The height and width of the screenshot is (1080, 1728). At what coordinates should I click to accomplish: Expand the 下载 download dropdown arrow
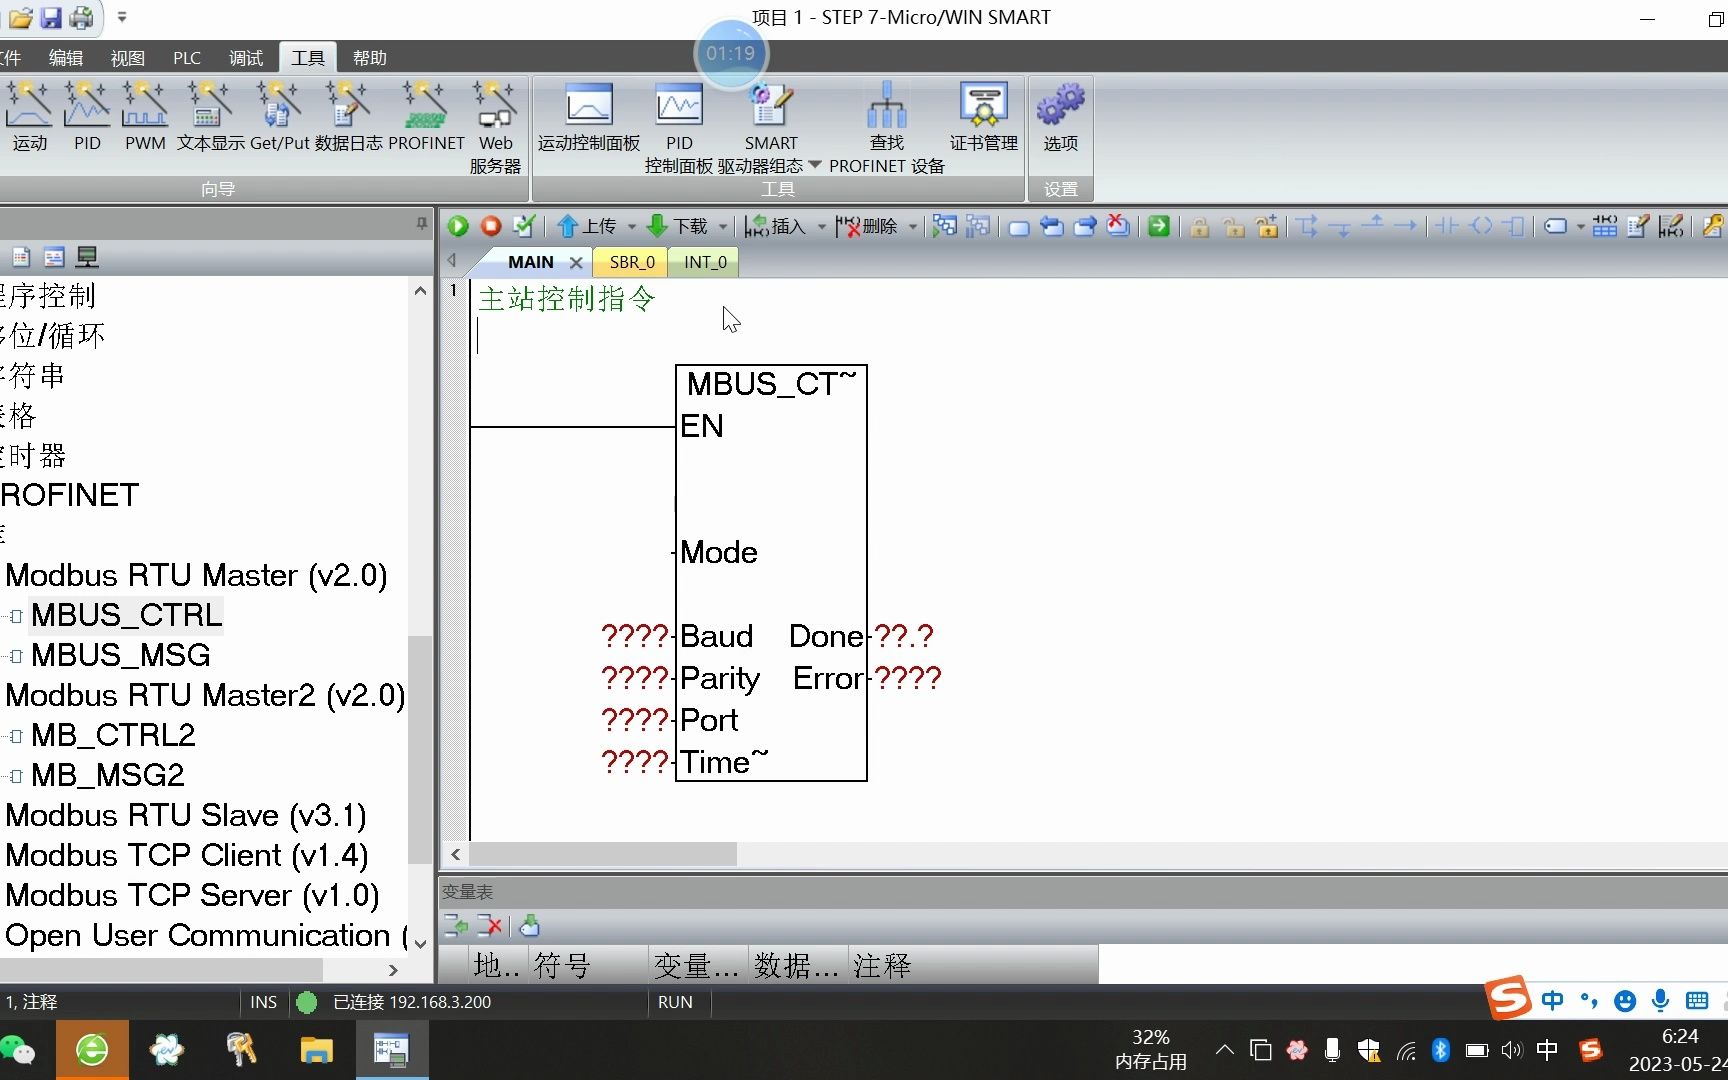pyautogui.click(x=723, y=227)
